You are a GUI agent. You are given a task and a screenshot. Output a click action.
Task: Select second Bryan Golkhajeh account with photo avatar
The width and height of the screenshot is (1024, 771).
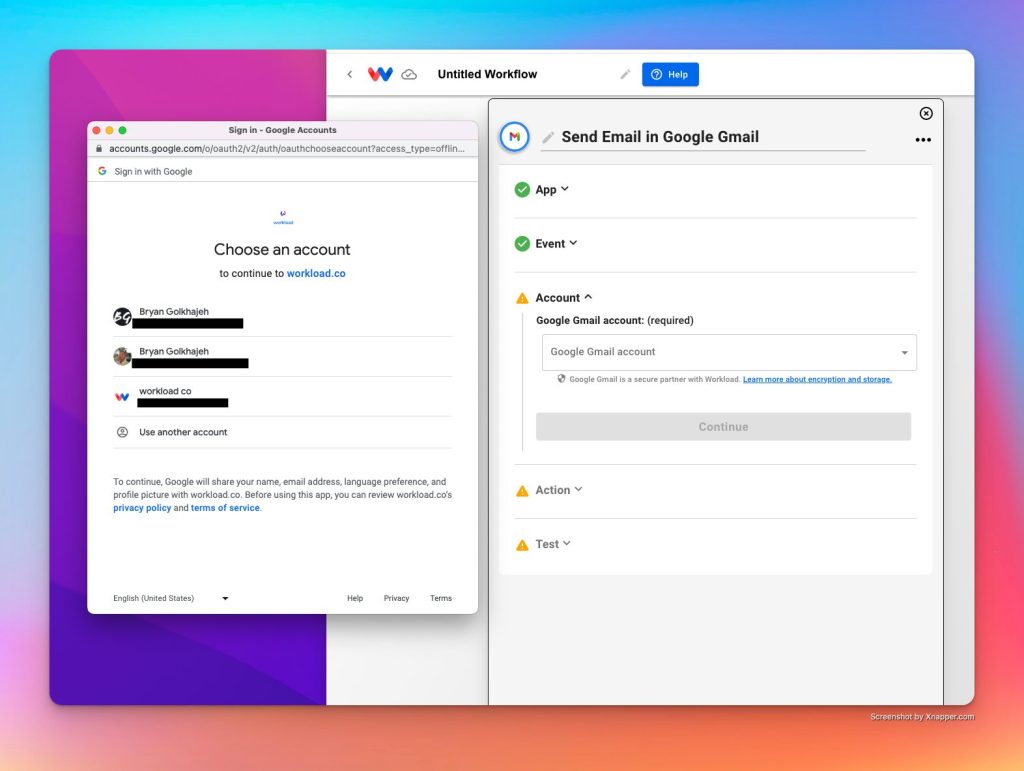pyautogui.click(x=283, y=357)
